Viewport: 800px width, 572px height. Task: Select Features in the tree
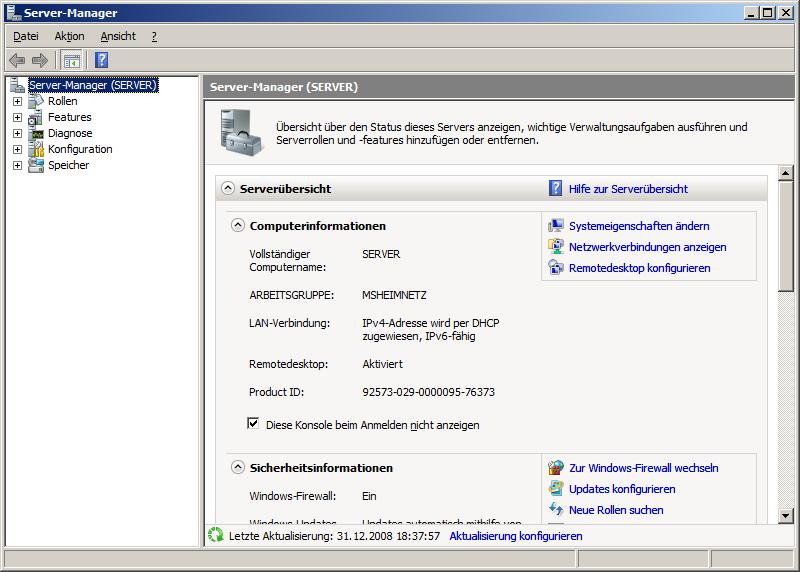pos(70,117)
